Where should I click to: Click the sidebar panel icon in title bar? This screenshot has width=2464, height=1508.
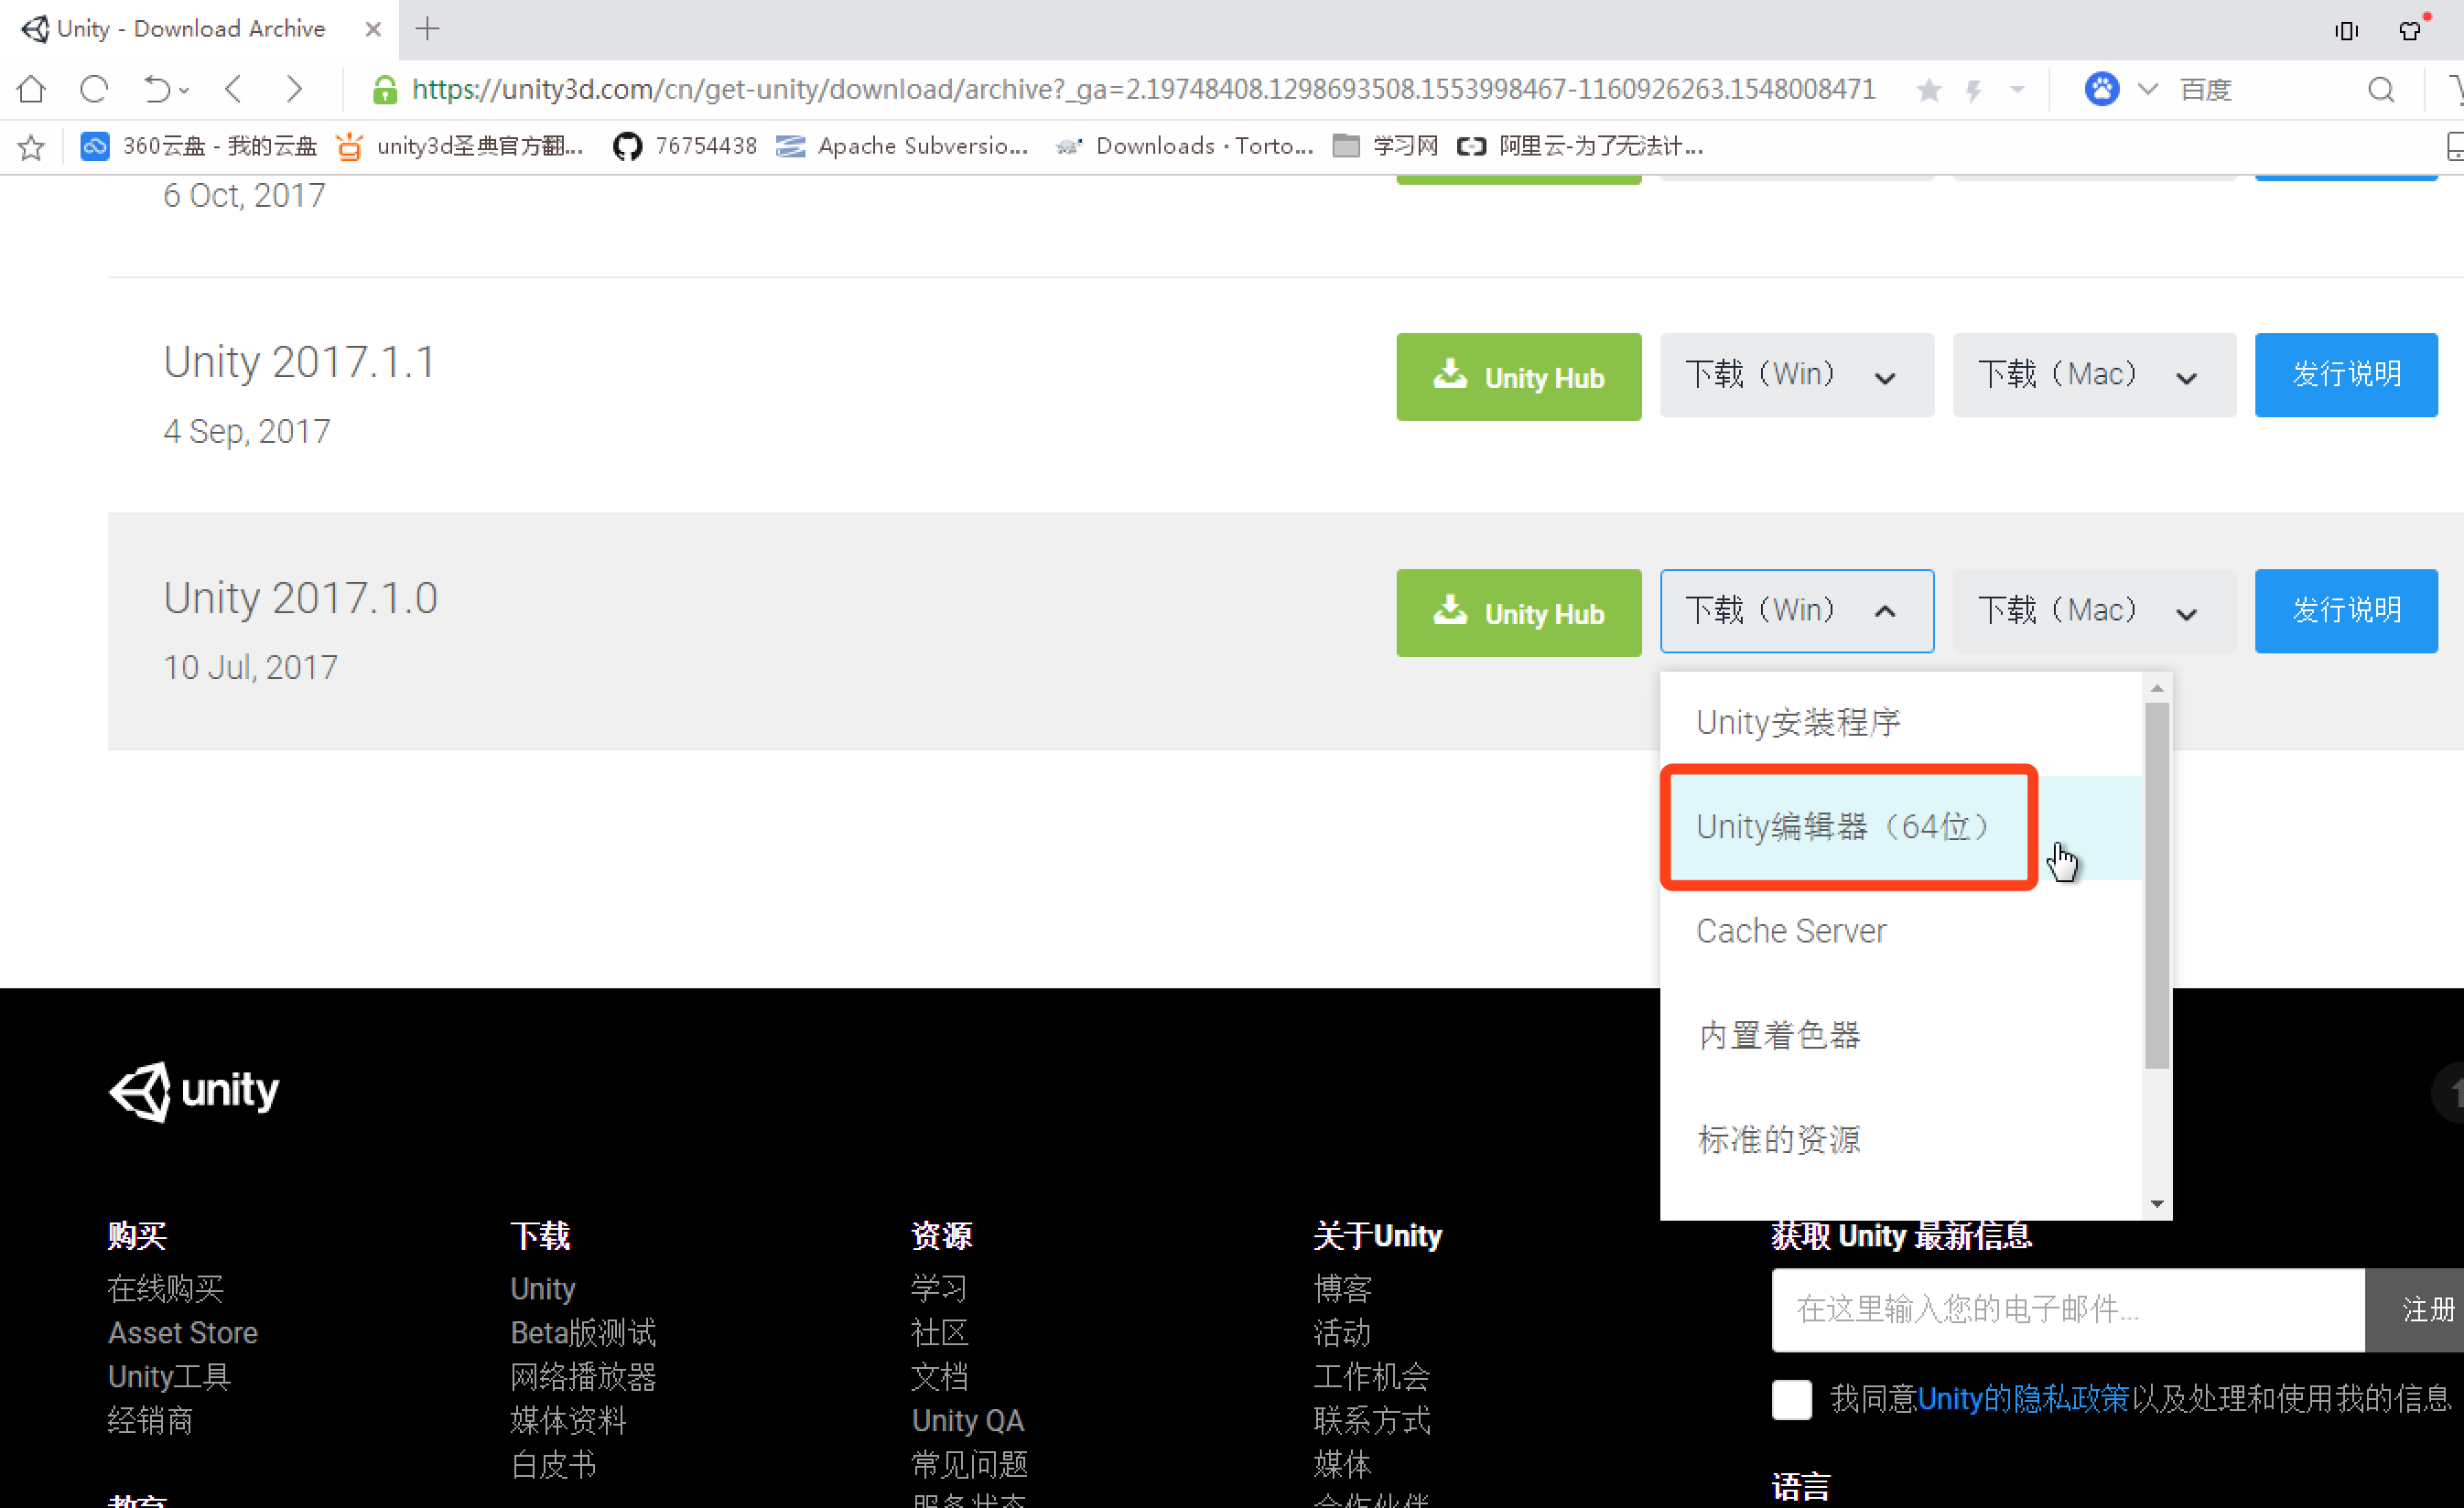[x=2346, y=30]
